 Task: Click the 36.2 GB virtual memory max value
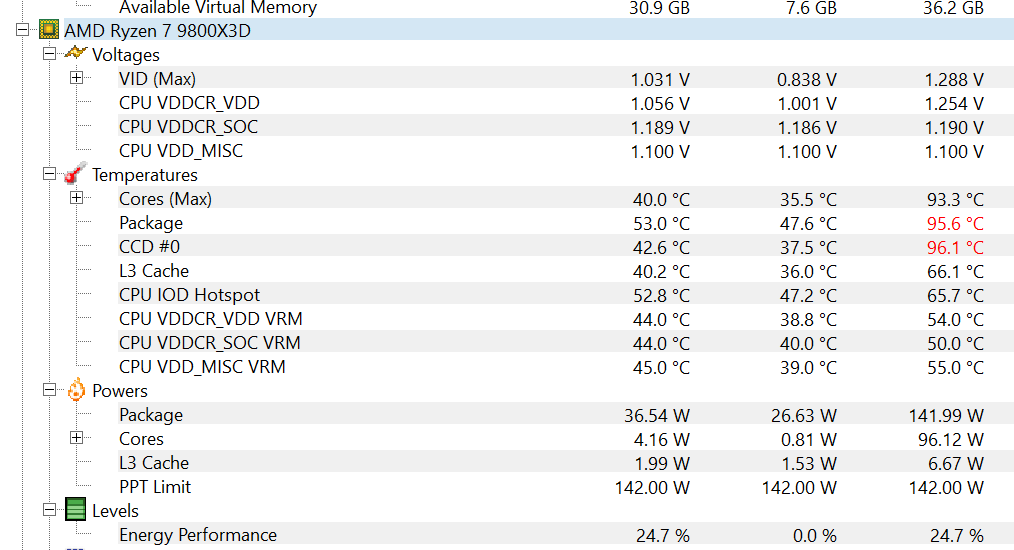click(953, 8)
